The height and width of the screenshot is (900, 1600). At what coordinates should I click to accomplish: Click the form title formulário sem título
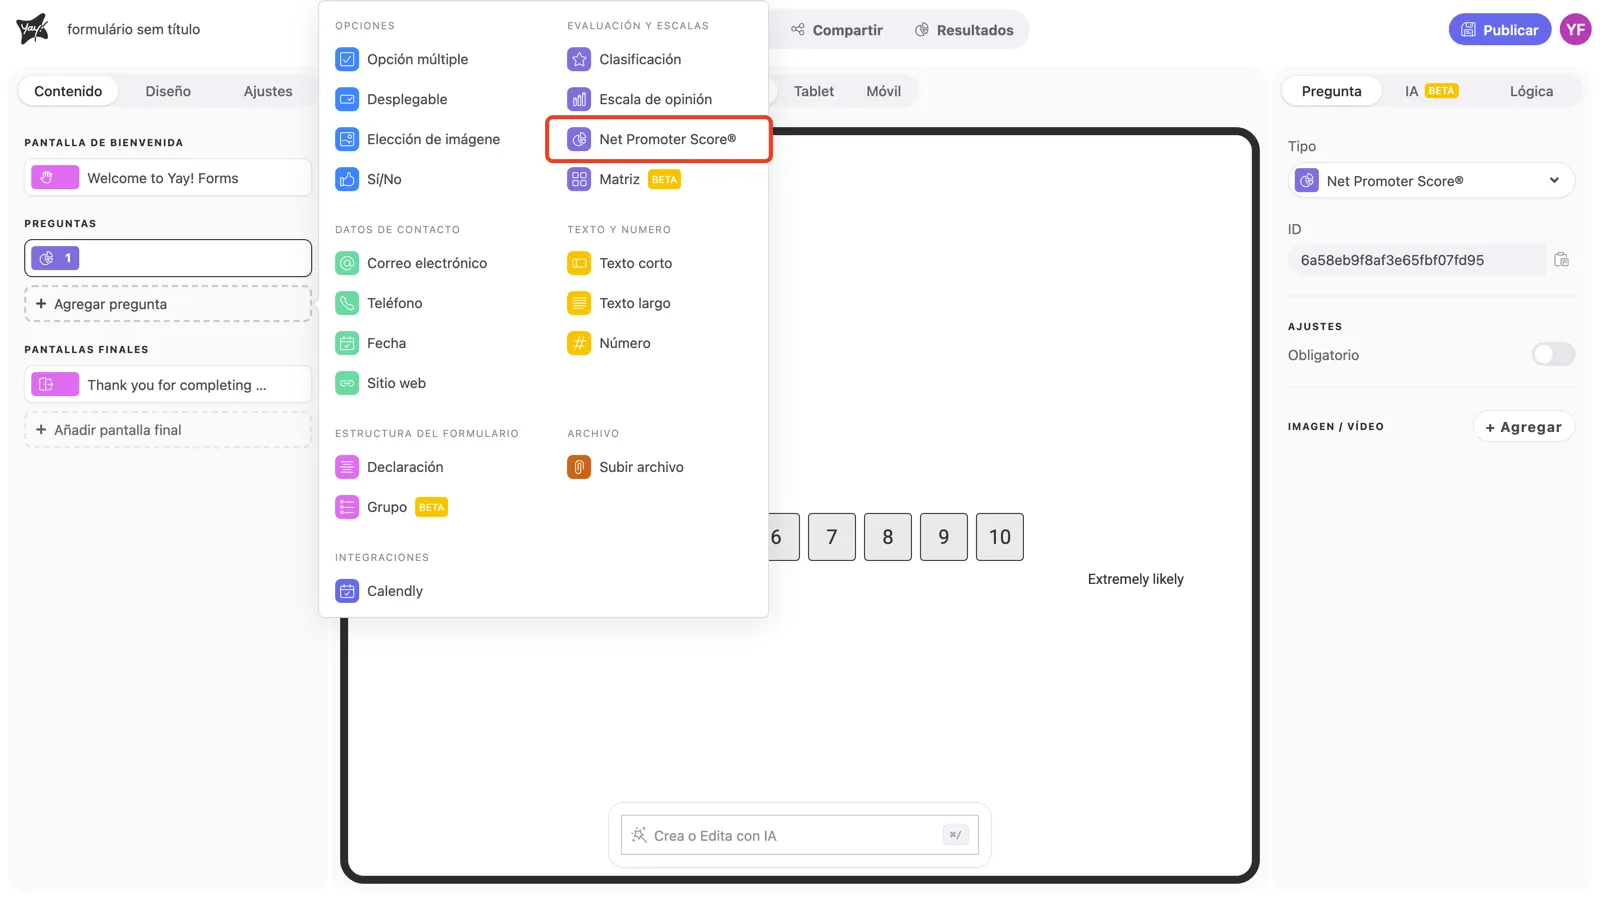pos(133,29)
